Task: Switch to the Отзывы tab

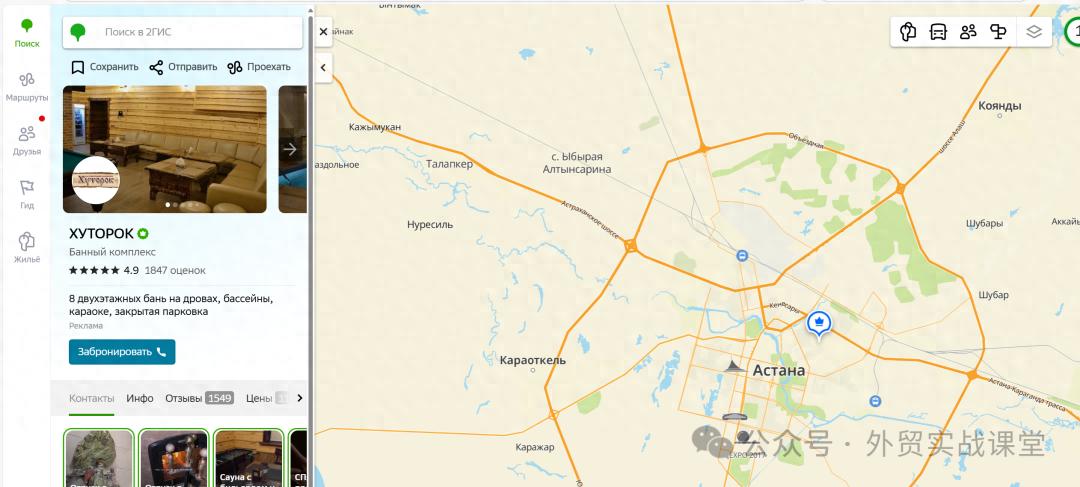Action: point(199,398)
